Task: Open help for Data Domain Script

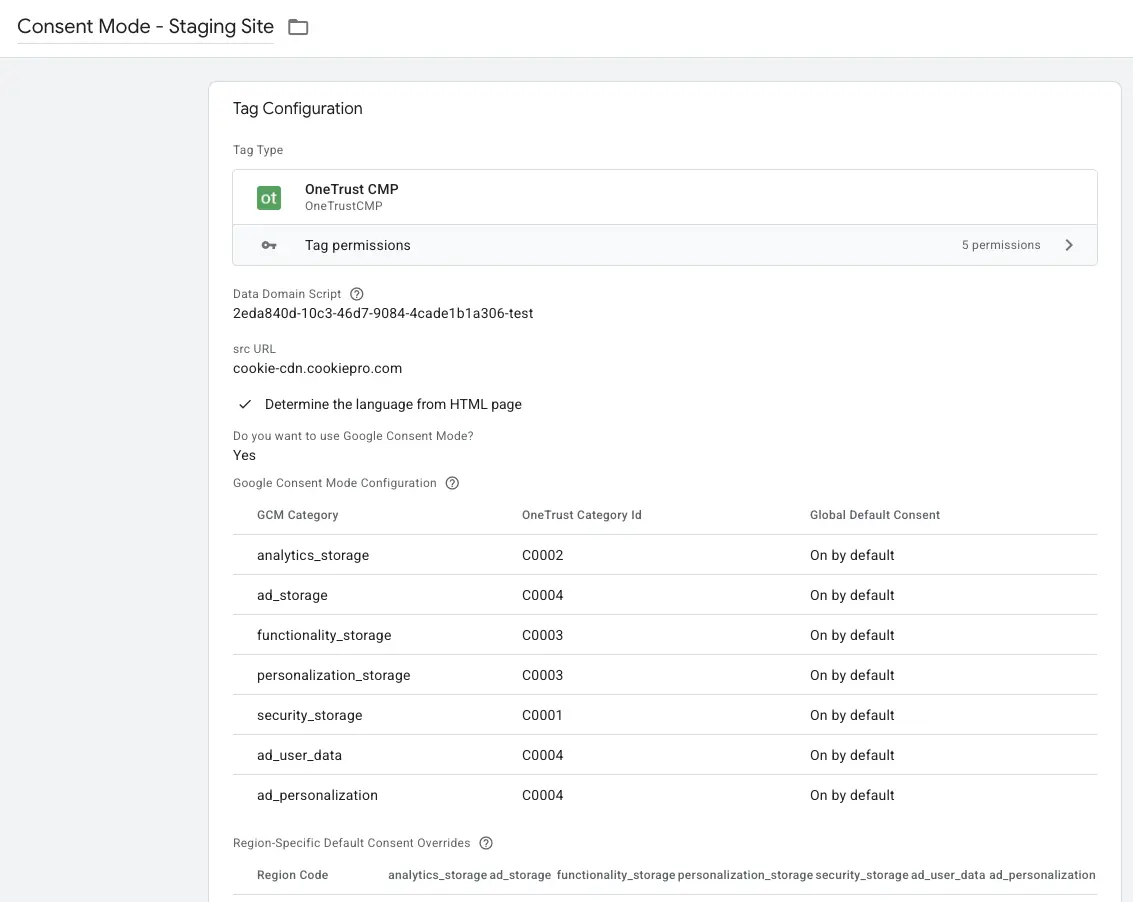Action: tap(356, 294)
